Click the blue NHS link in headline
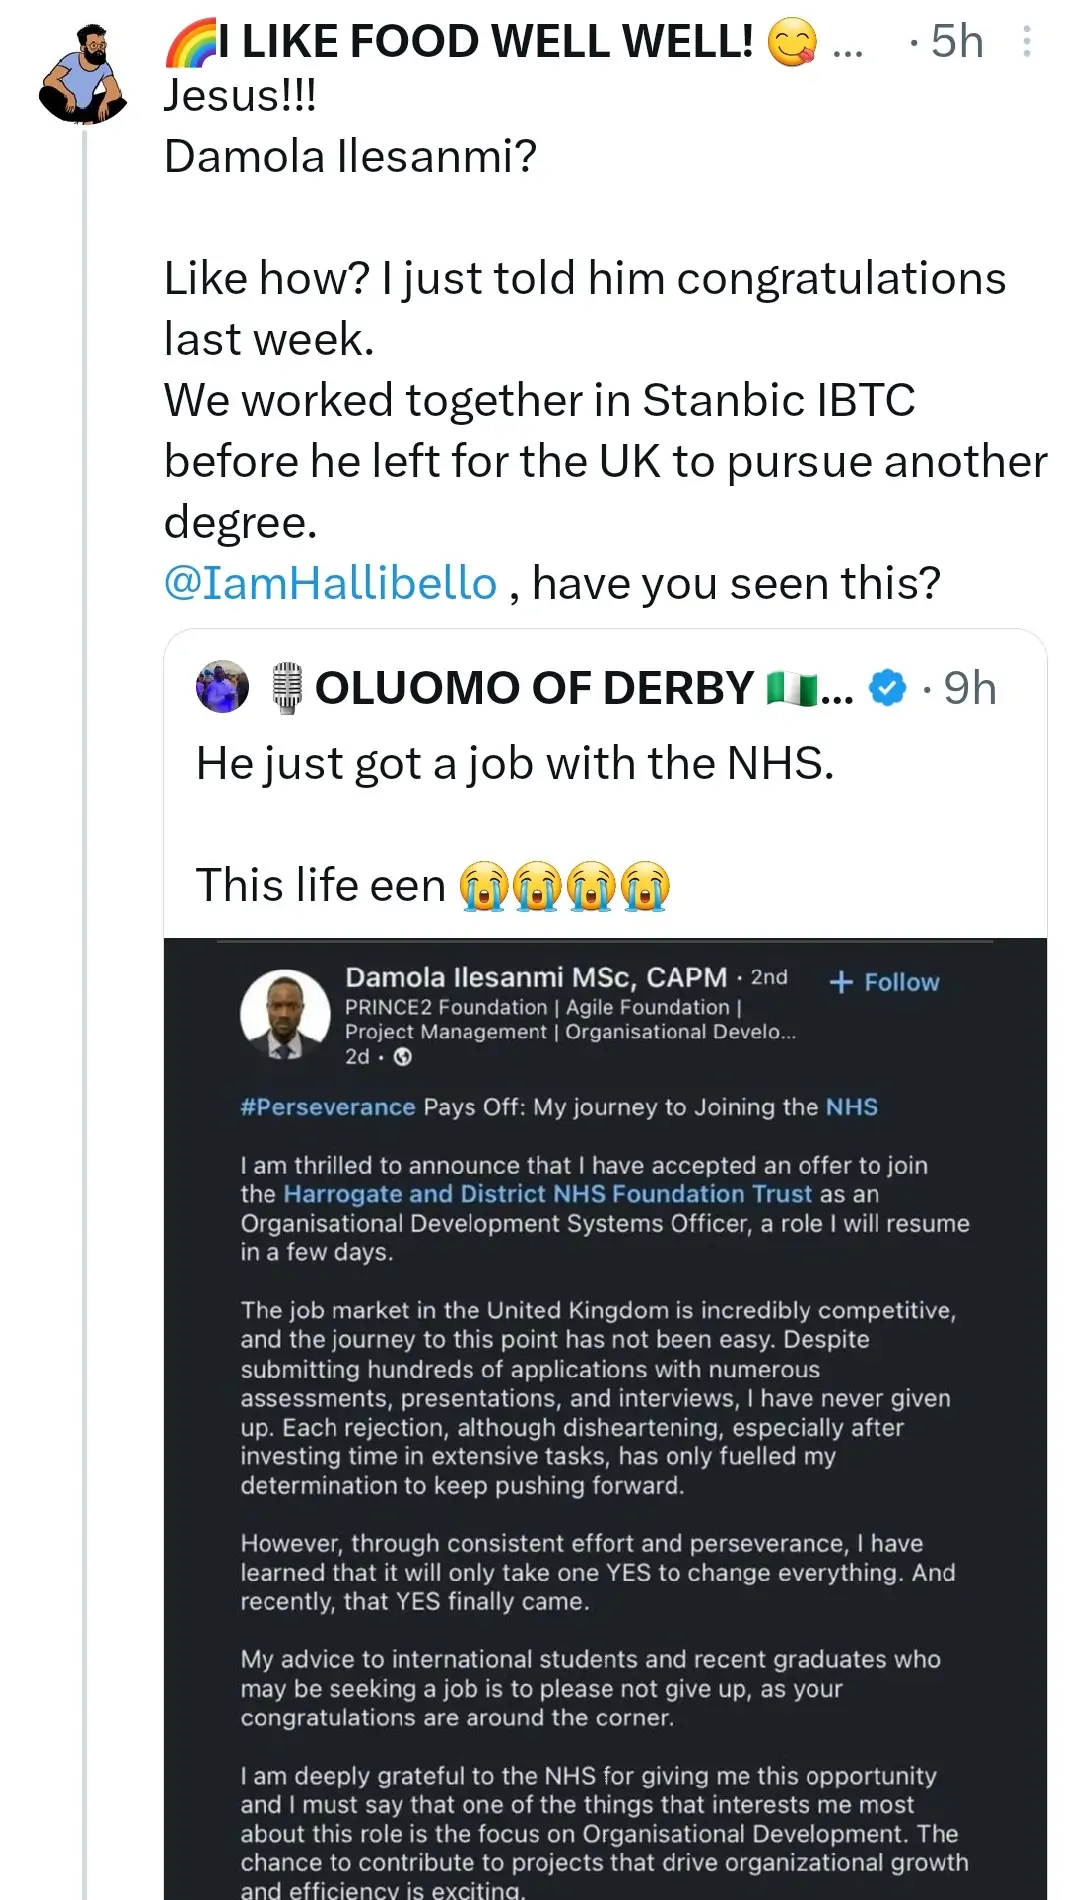Image resolution: width=1080 pixels, height=1900 pixels. (851, 1107)
